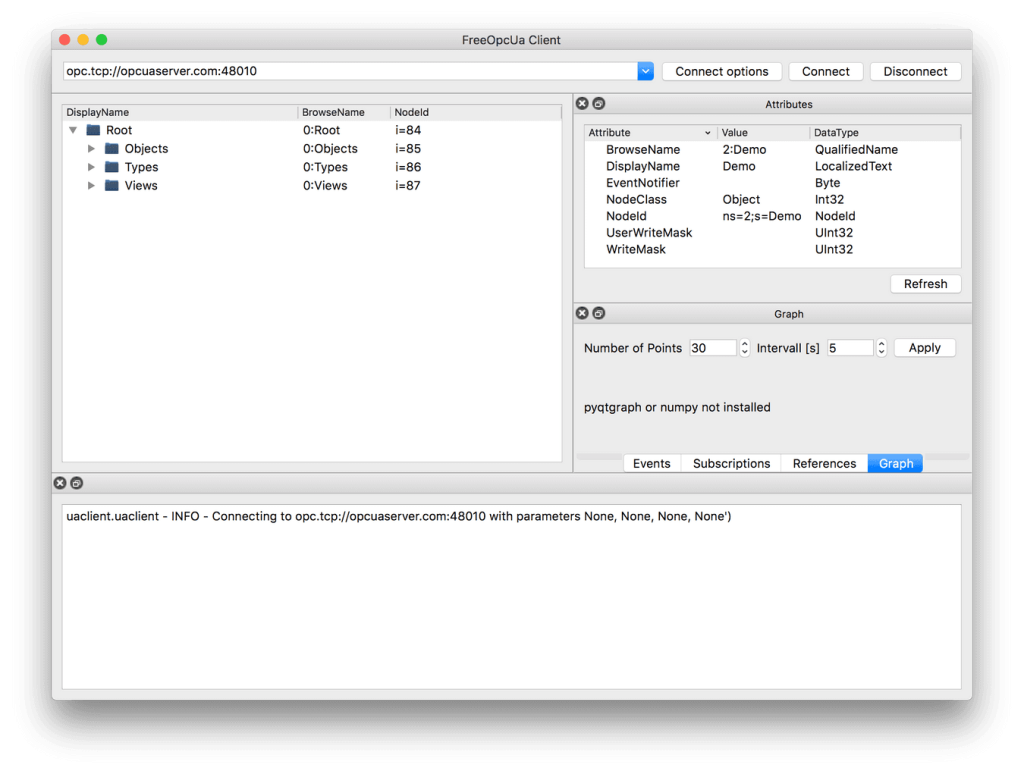Undock the Graph panel

coord(598,314)
